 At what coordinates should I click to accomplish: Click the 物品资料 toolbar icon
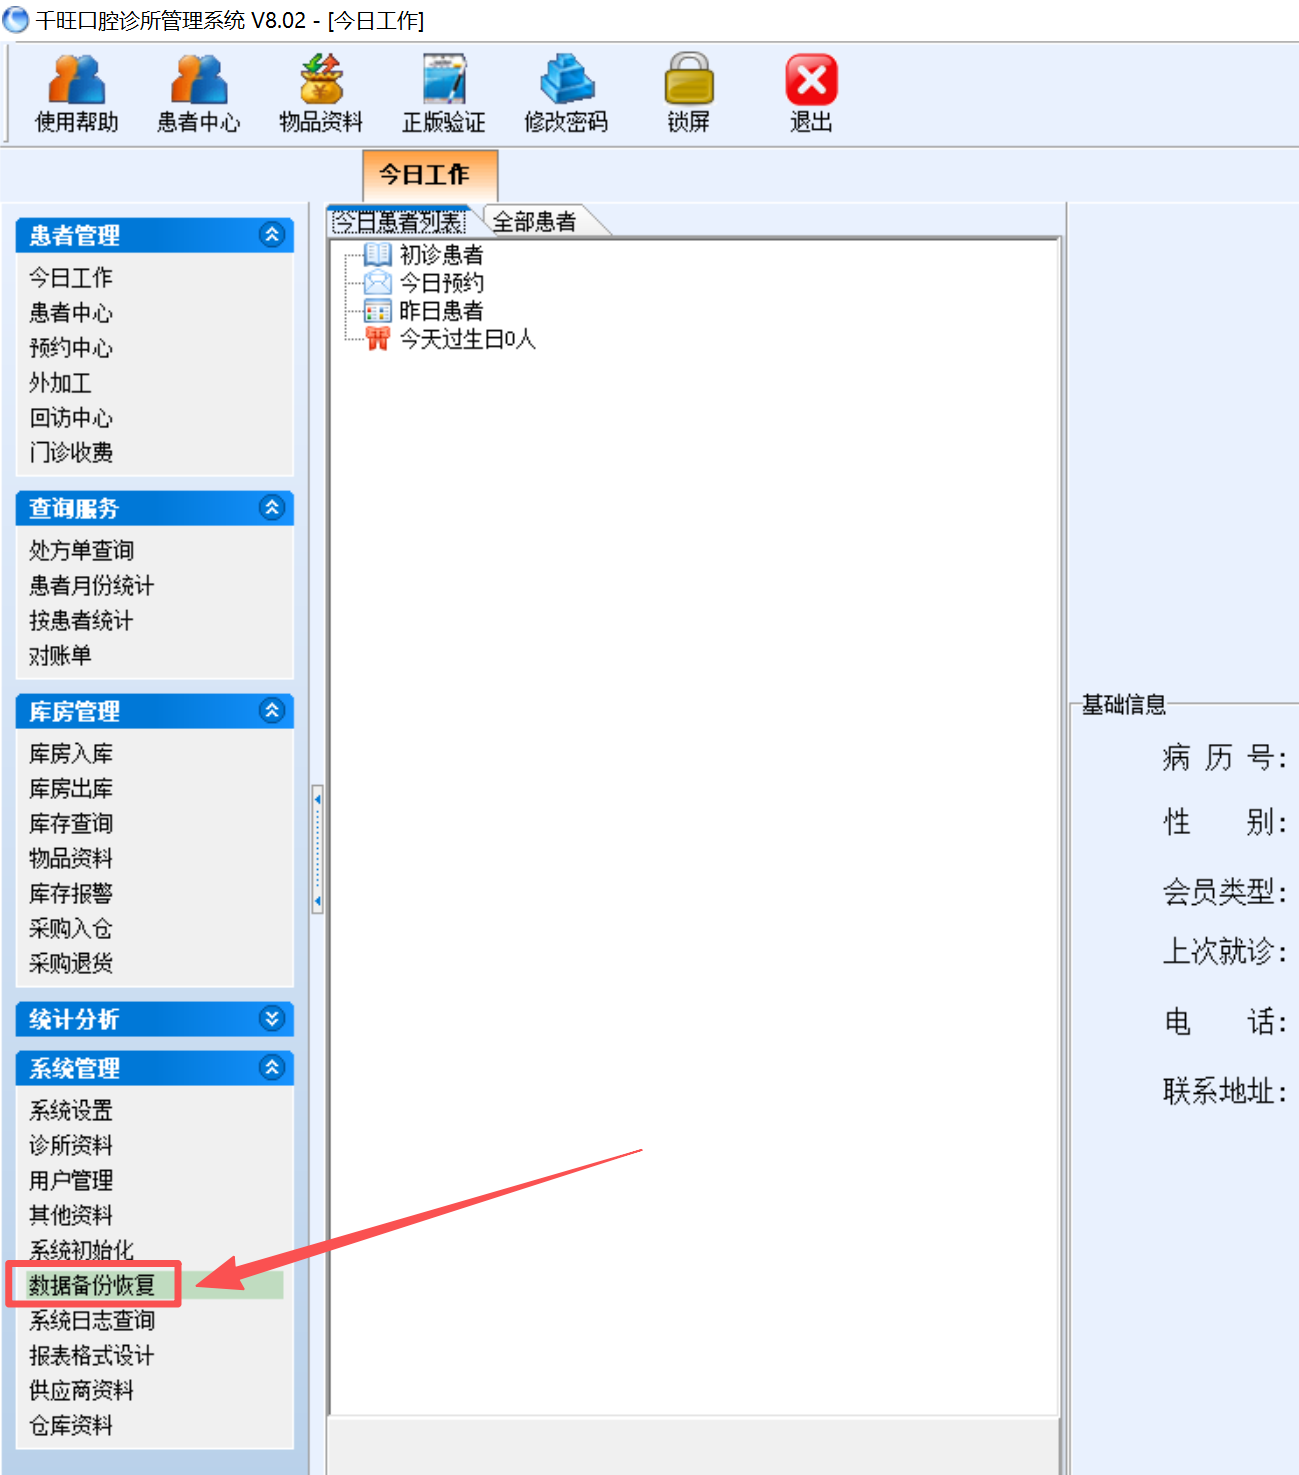coord(321,92)
